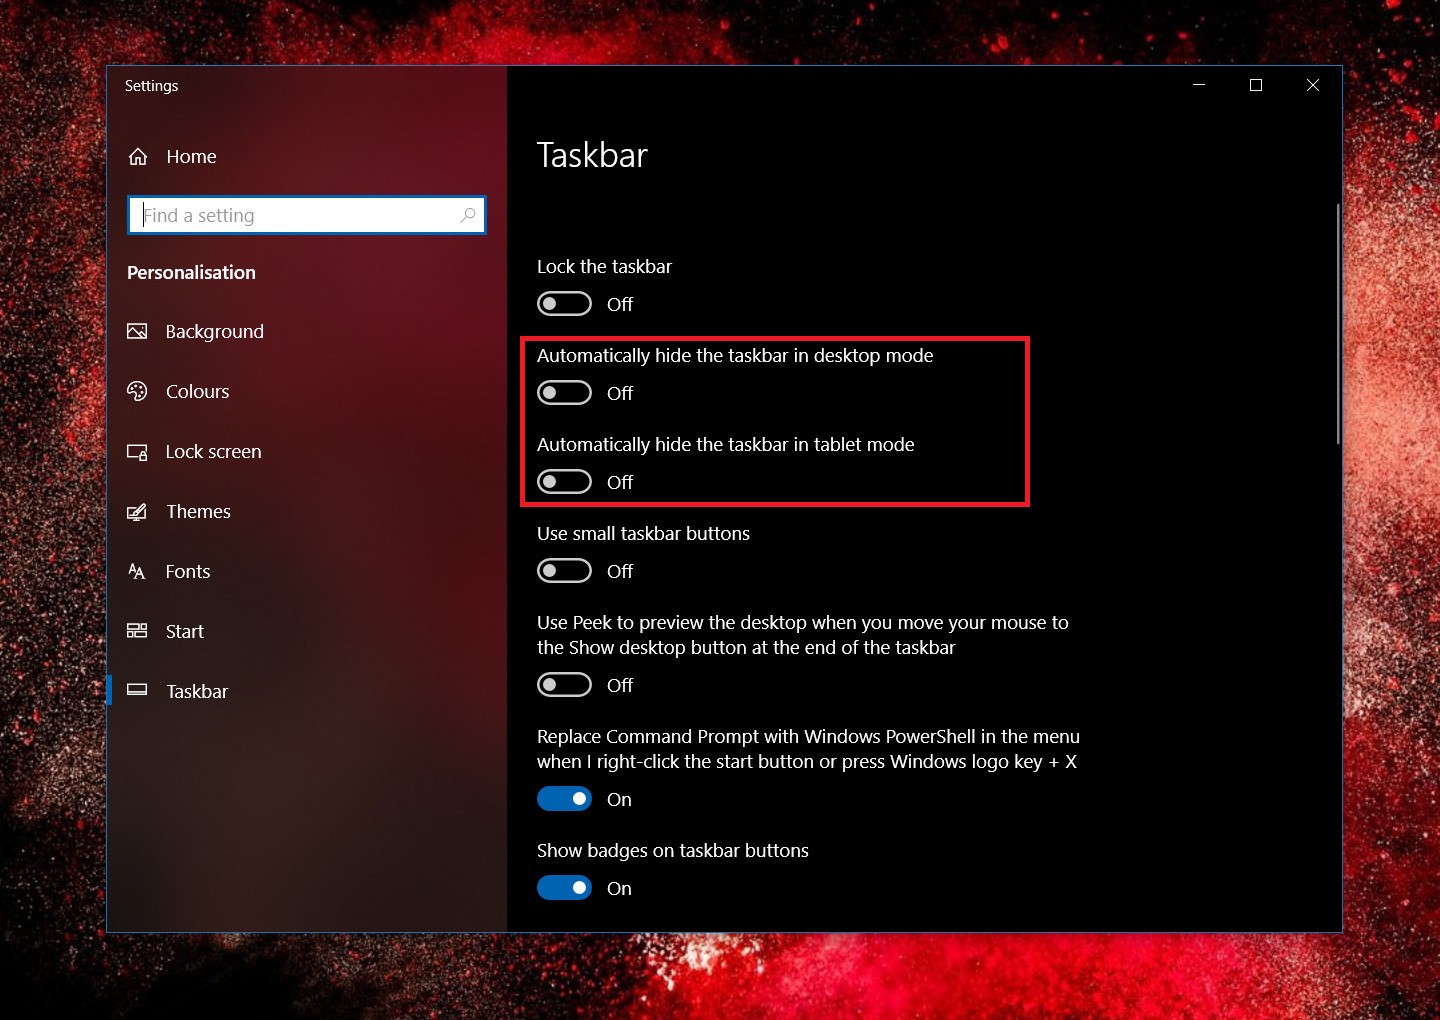Select the Personalisation section heading
This screenshot has height=1020, width=1440.
(x=191, y=272)
